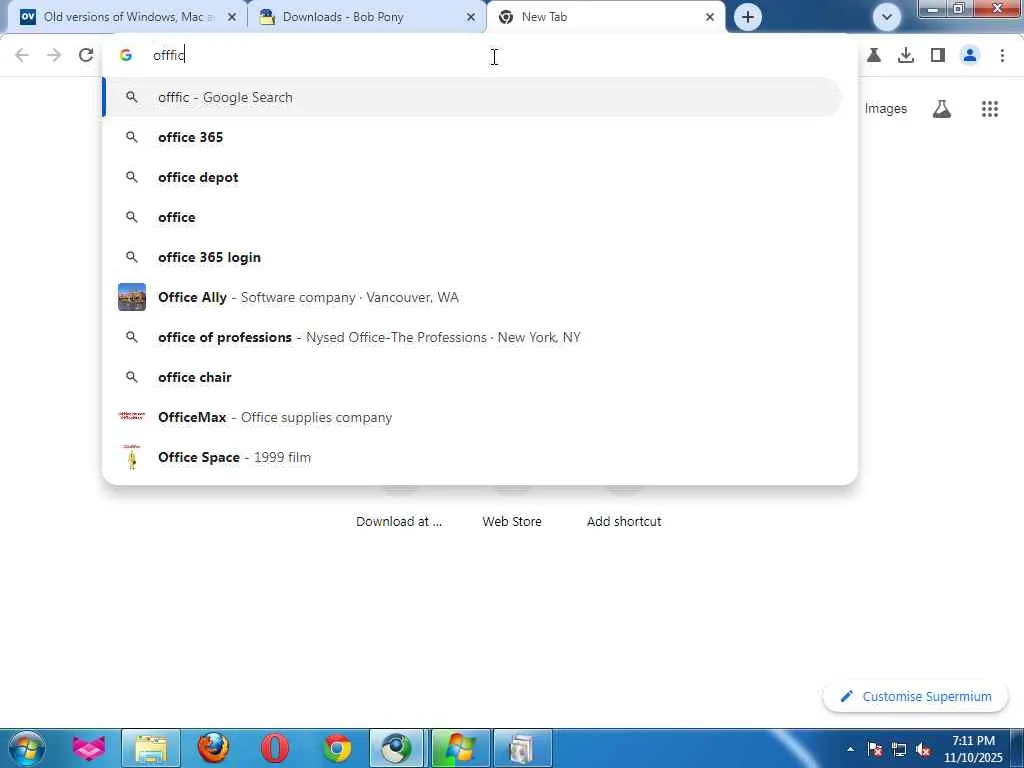Show hidden system tray icons arrow
The image size is (1024, 768).
[850, 749]
